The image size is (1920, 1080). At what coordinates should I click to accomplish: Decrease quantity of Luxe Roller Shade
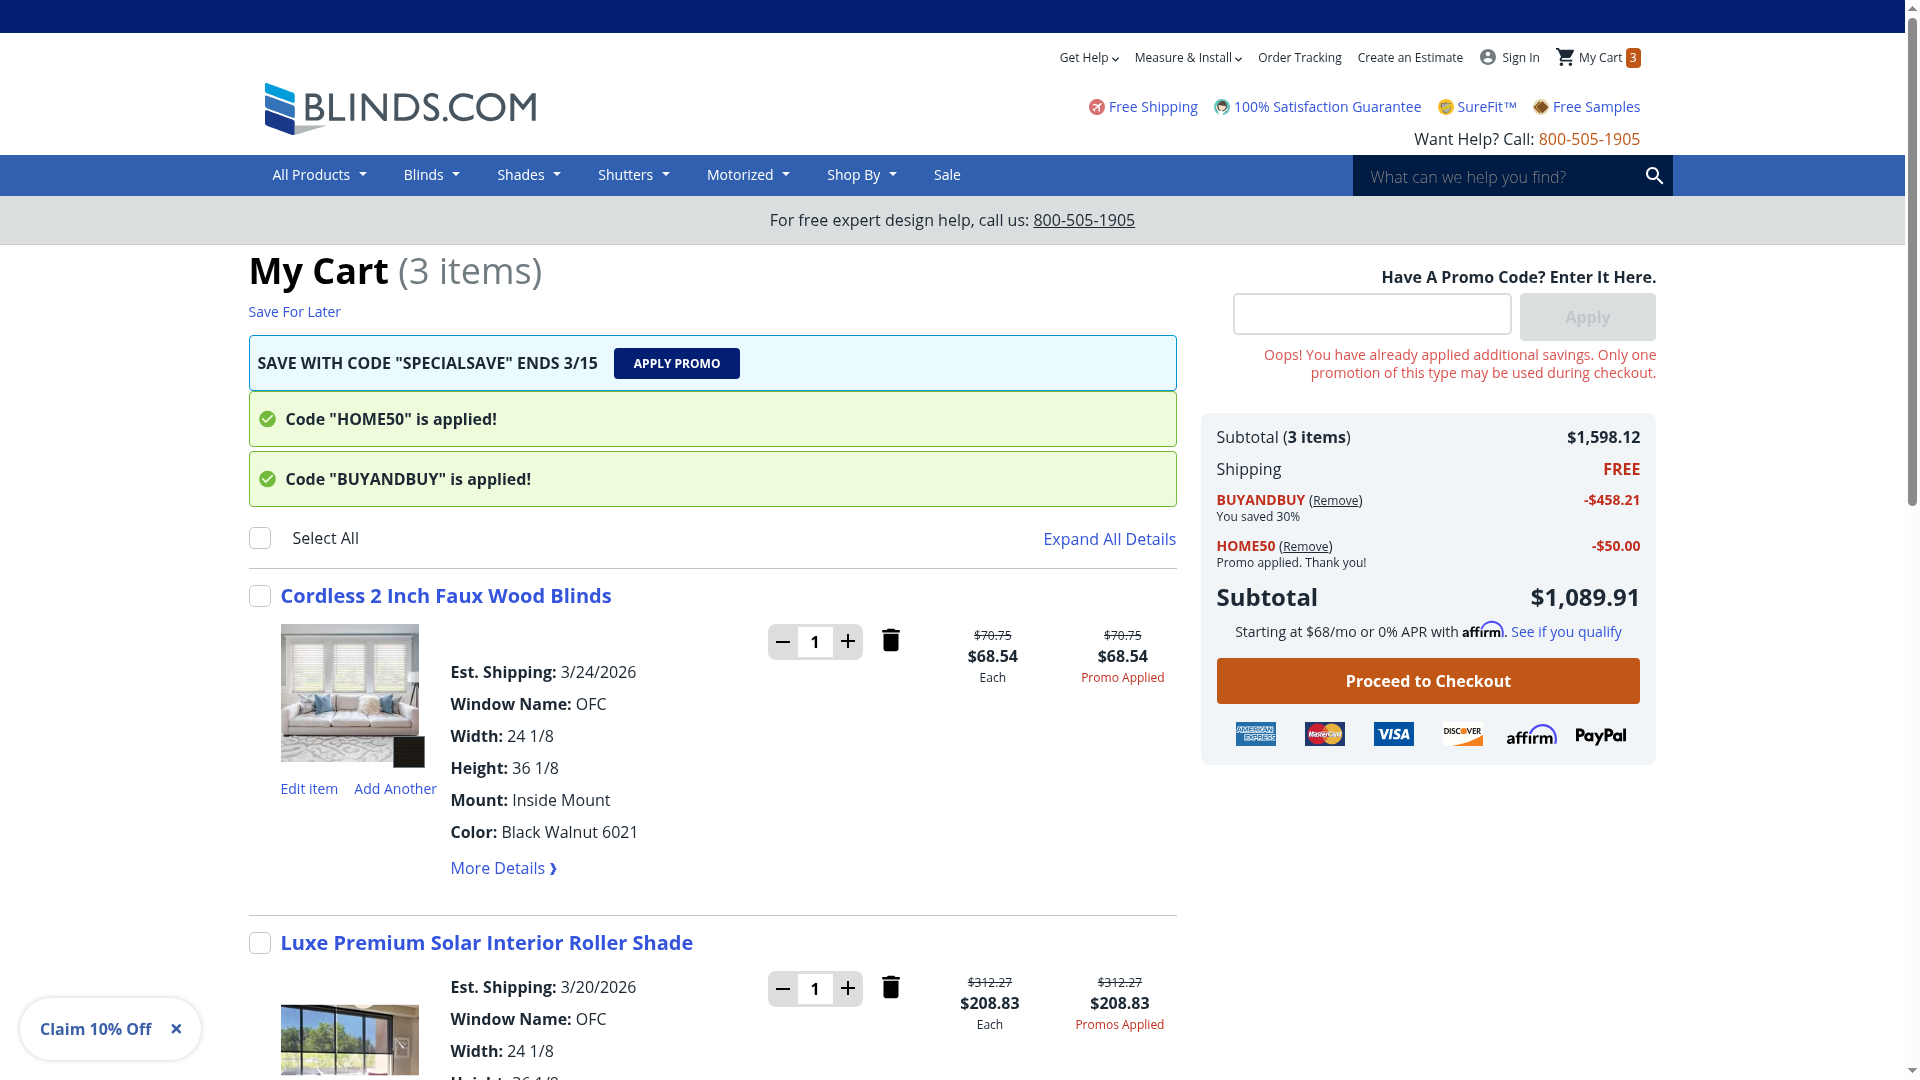point(783,989)
